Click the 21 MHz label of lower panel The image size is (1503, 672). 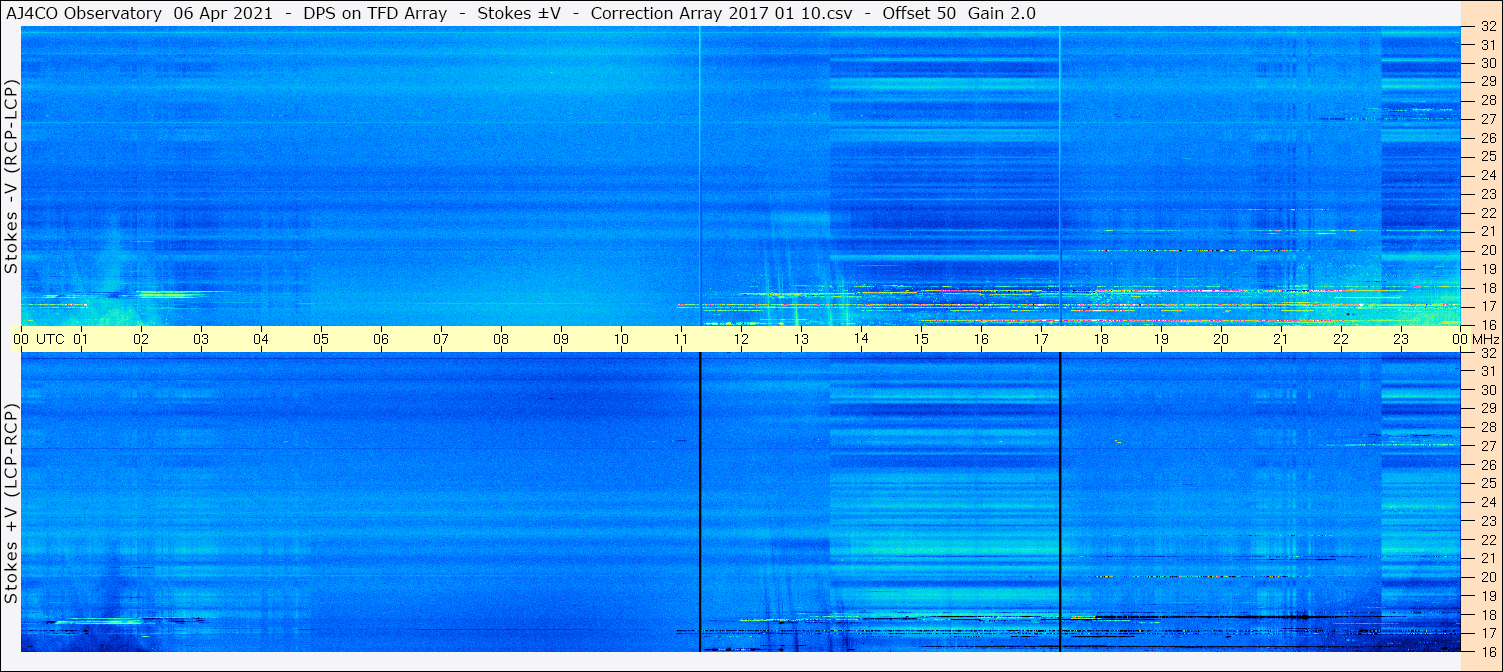coord(1487,558)
